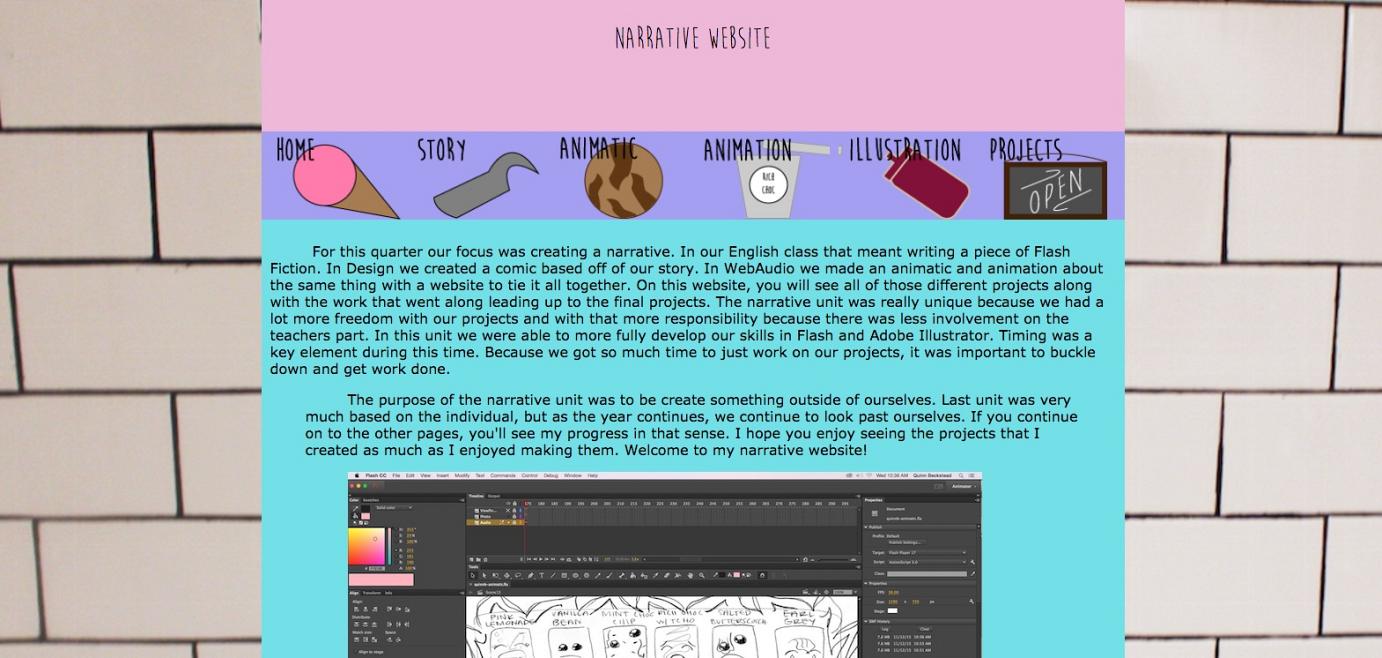
Task: Go to STORY via the ice cream scoop
Action: click(477, 178)
